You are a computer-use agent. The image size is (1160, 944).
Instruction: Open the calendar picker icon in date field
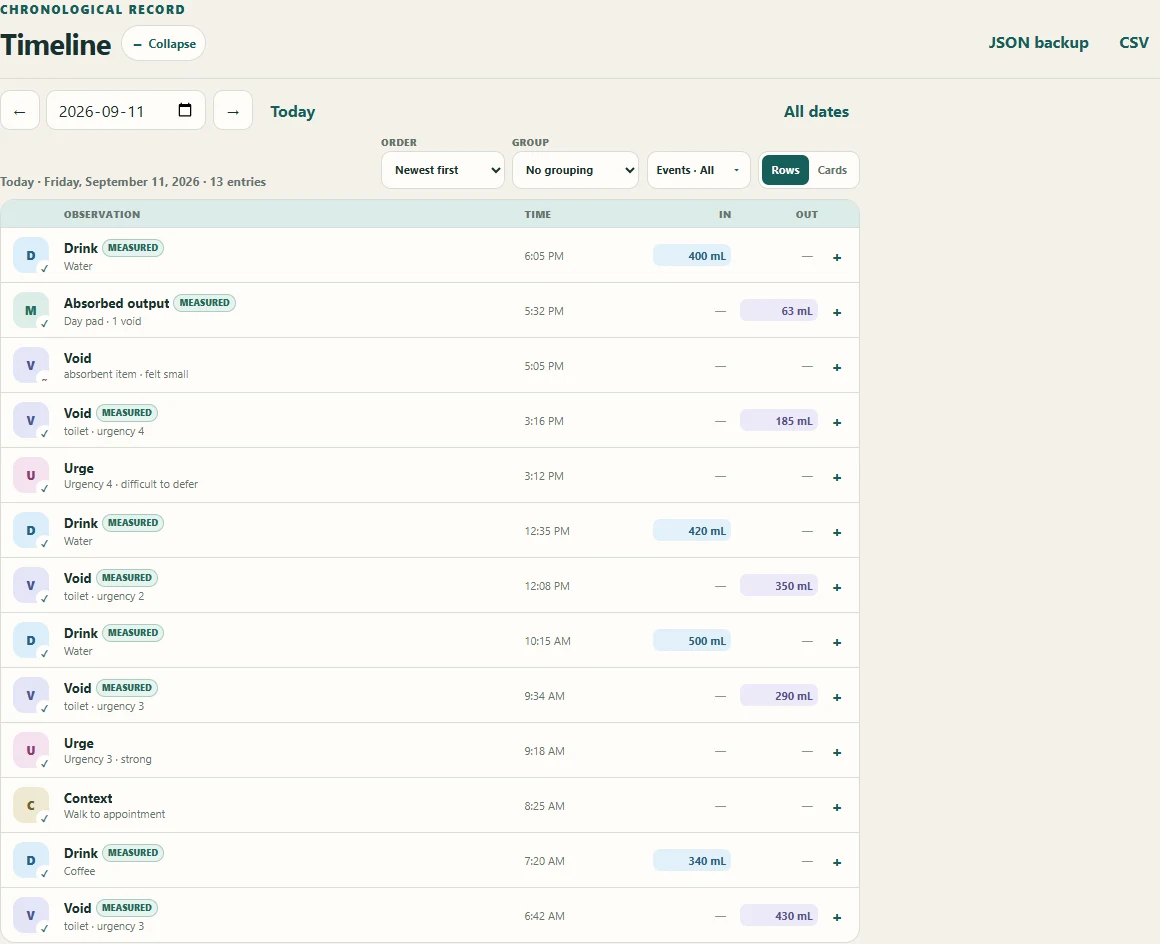point(185,110)
